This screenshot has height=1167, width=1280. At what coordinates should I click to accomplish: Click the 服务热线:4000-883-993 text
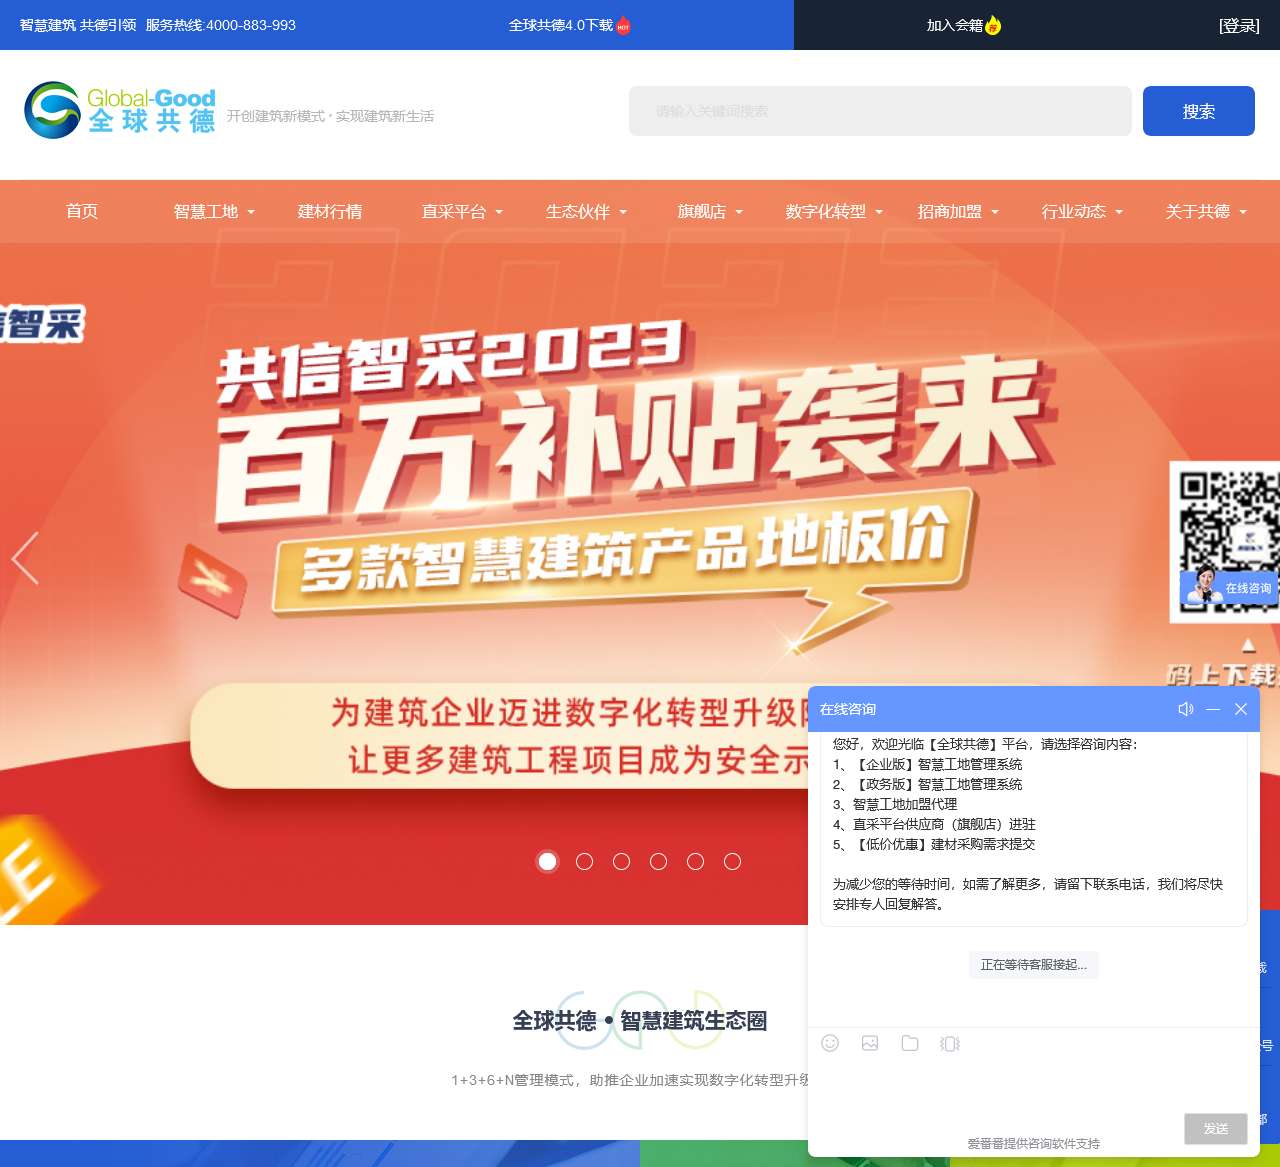pos(221,25)
